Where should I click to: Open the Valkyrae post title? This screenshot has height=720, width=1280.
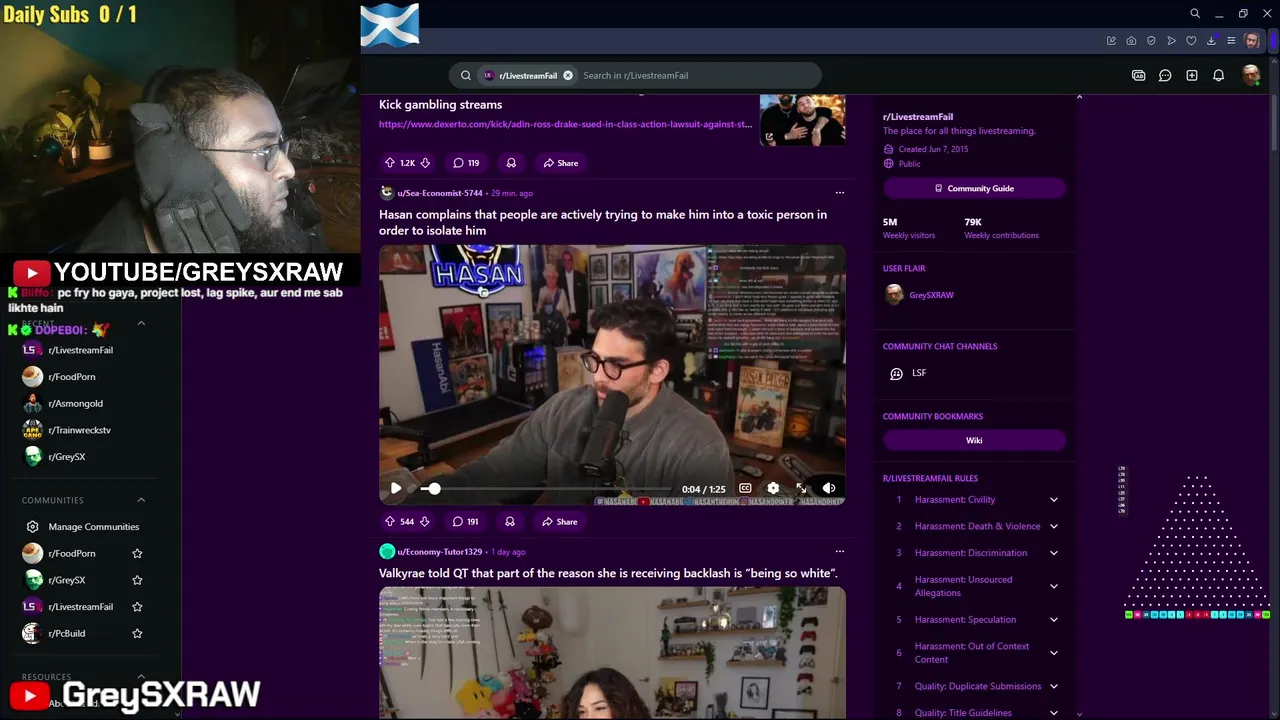[608, 573]
